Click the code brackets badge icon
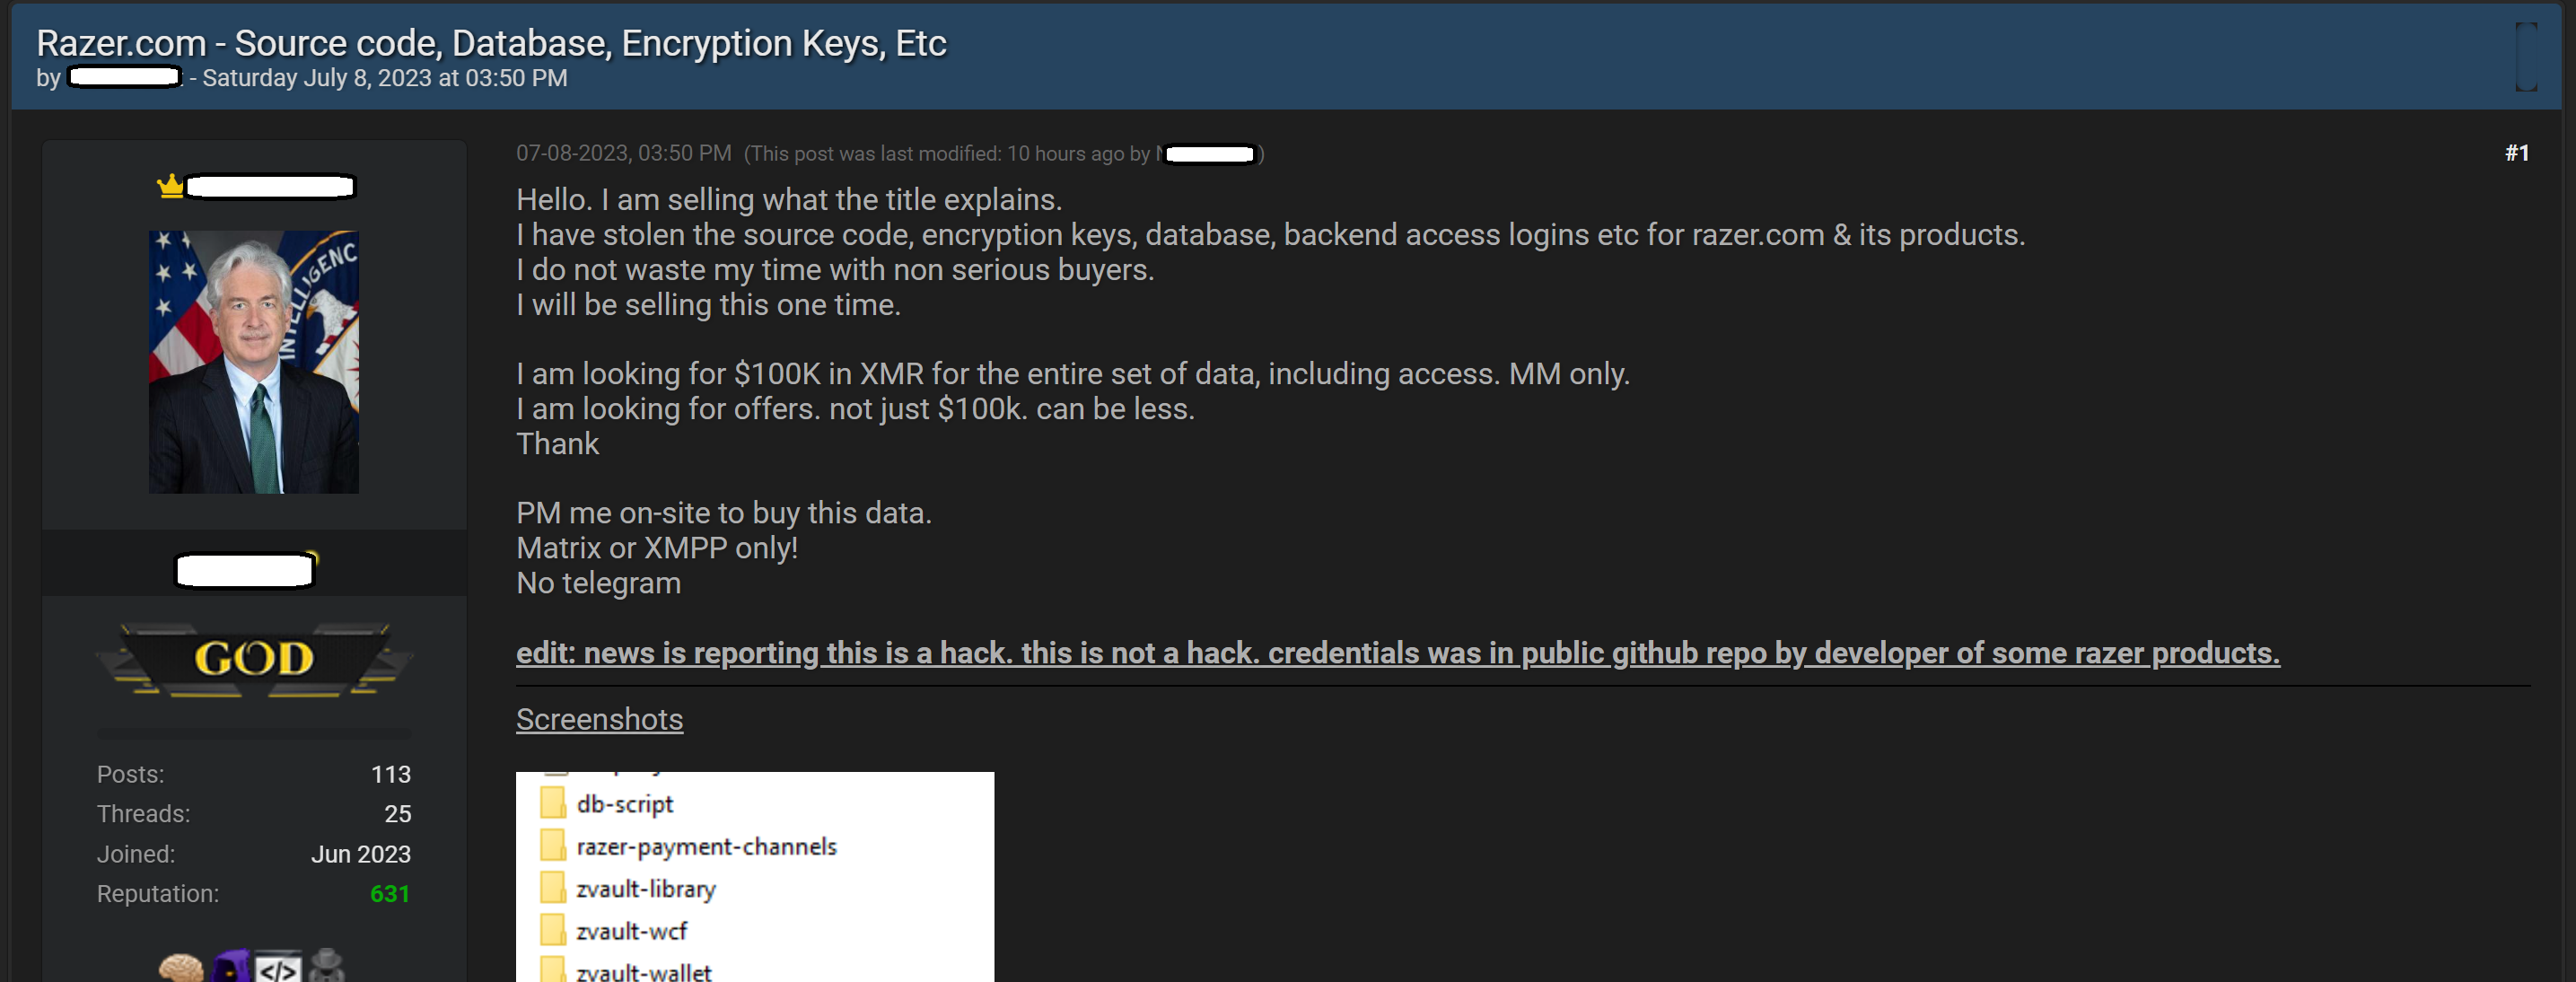Image resolution: width=2576 pixels, height=982 pixels. (x=278, y=968)
